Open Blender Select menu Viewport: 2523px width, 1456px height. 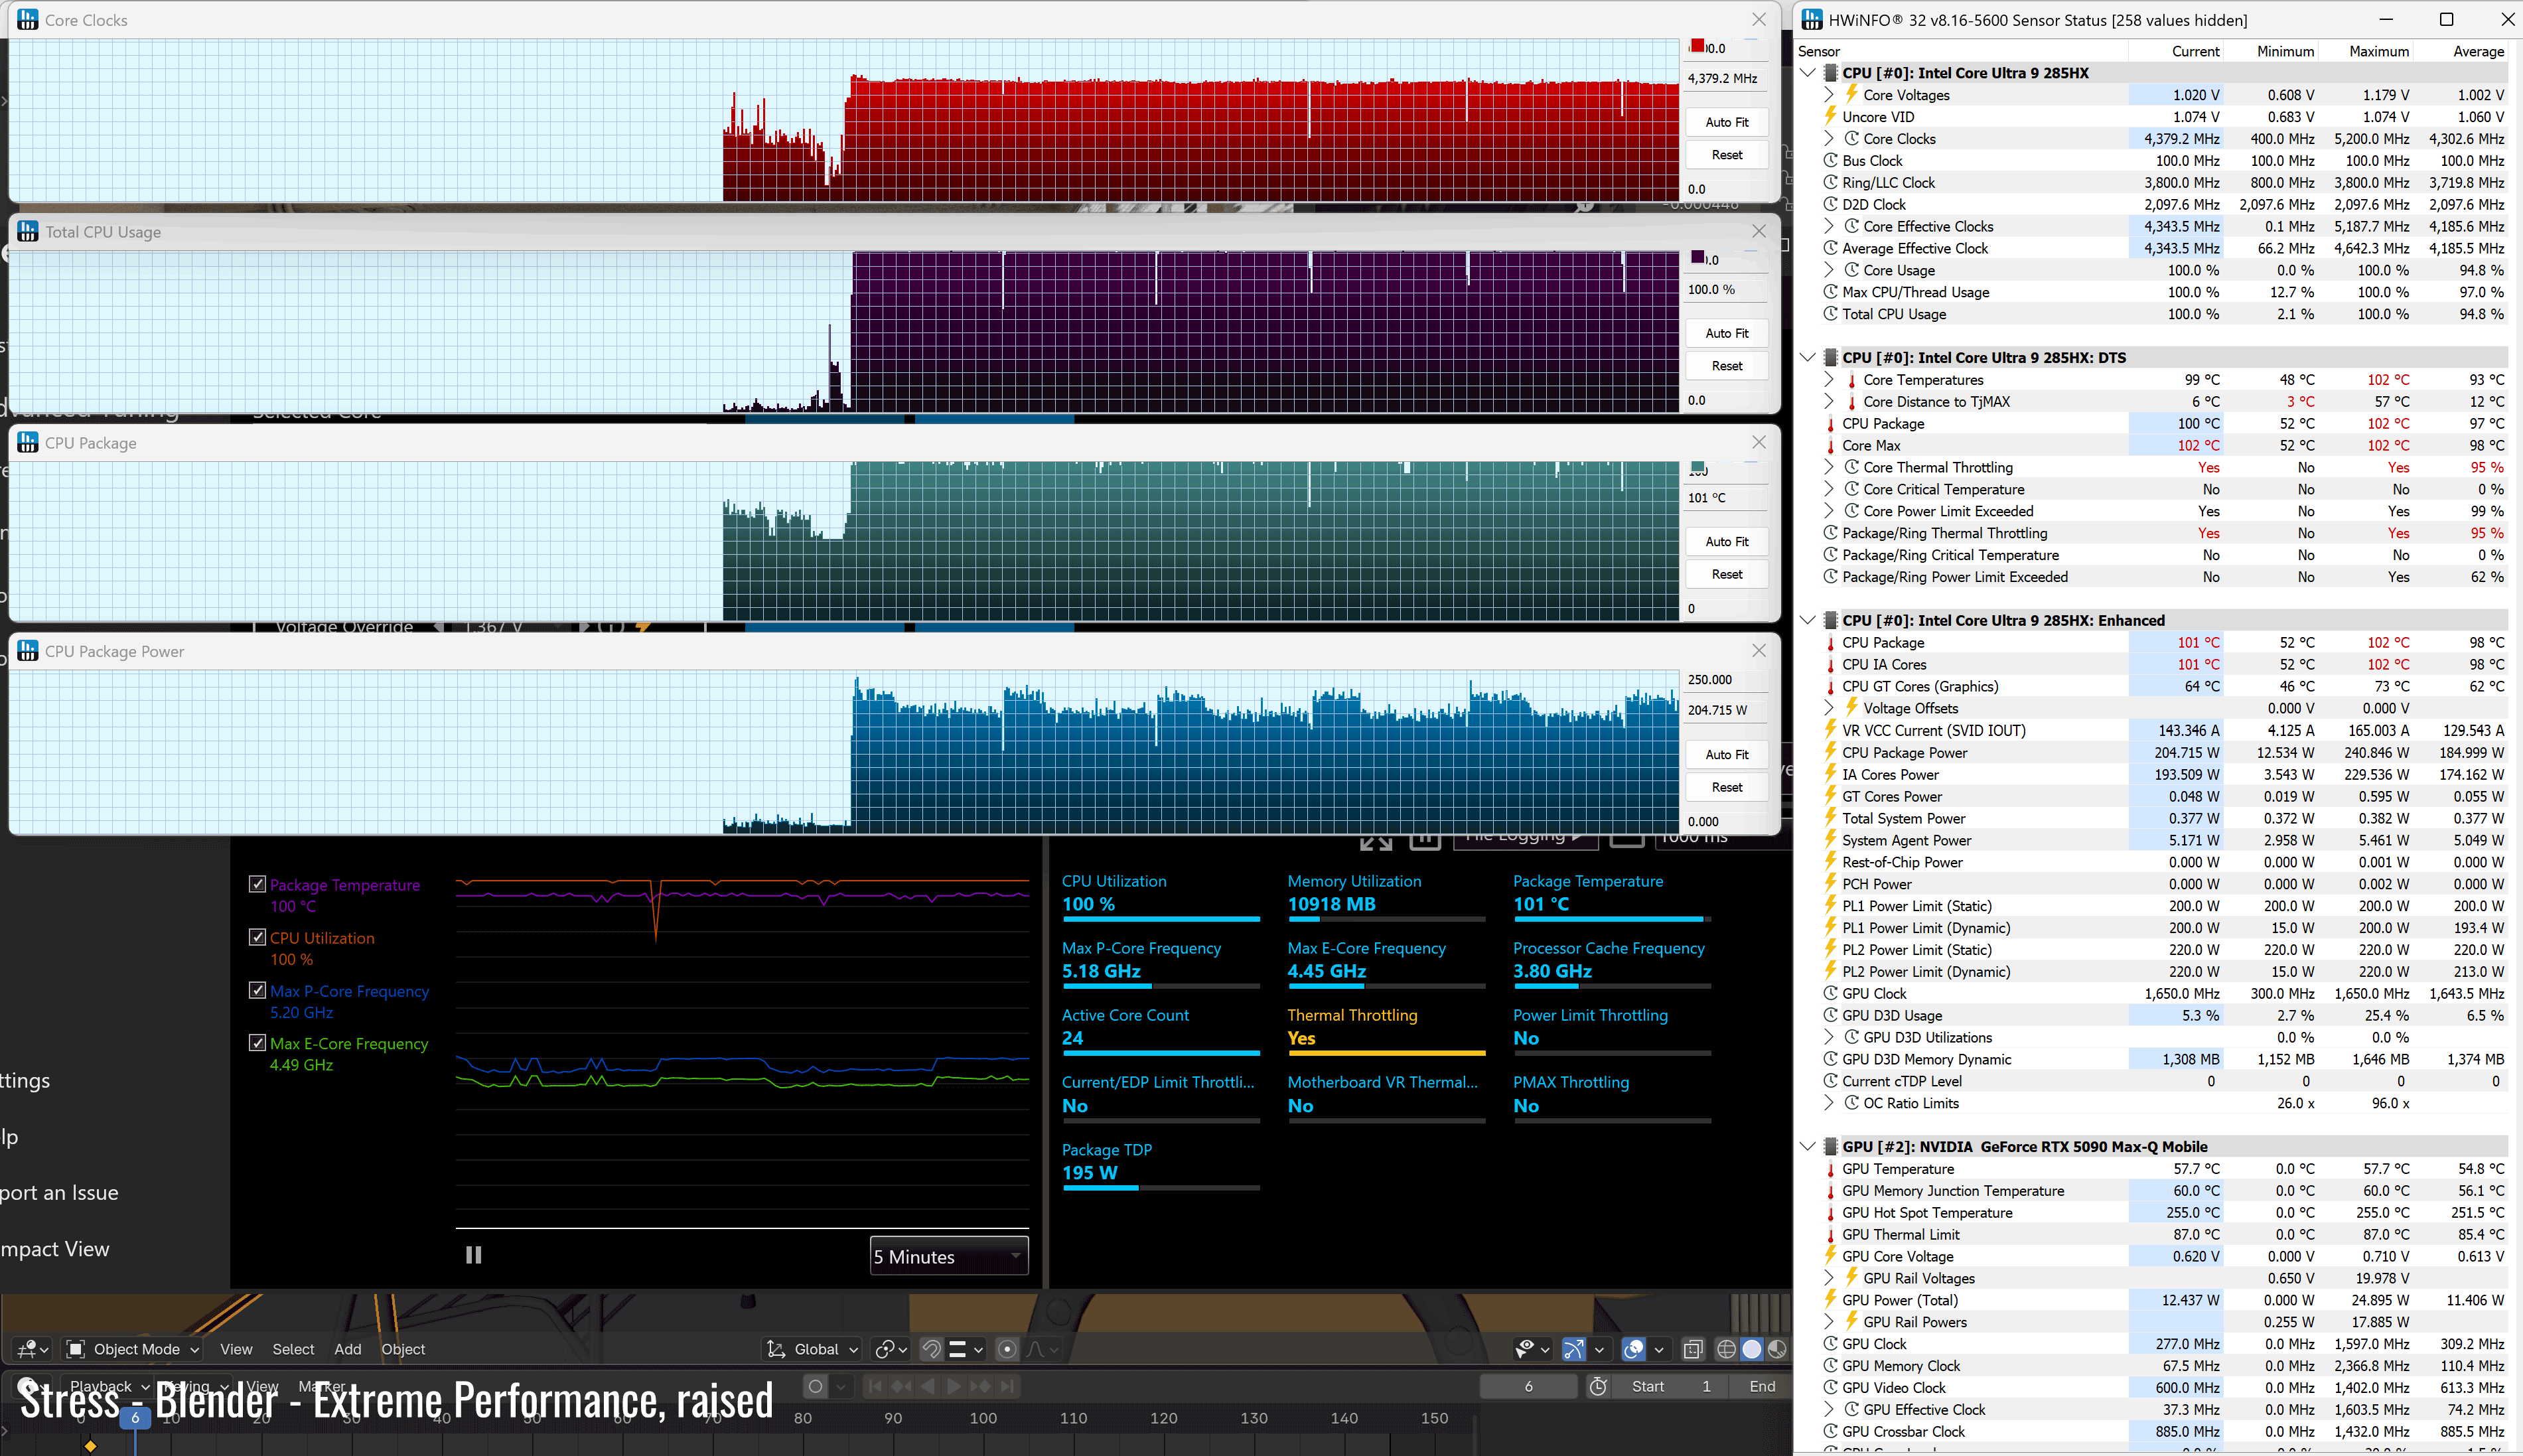[293, 1349]
